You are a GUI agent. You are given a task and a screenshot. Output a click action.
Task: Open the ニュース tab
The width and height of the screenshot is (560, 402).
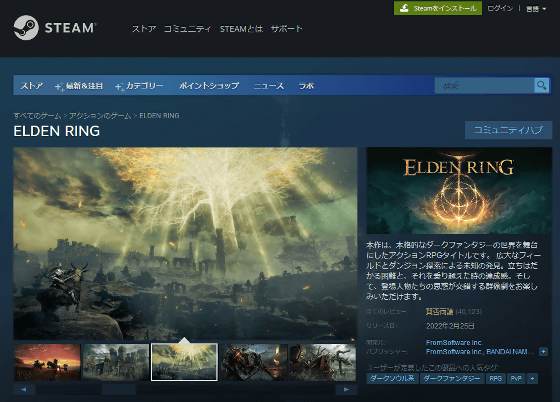tap(269, 86)
